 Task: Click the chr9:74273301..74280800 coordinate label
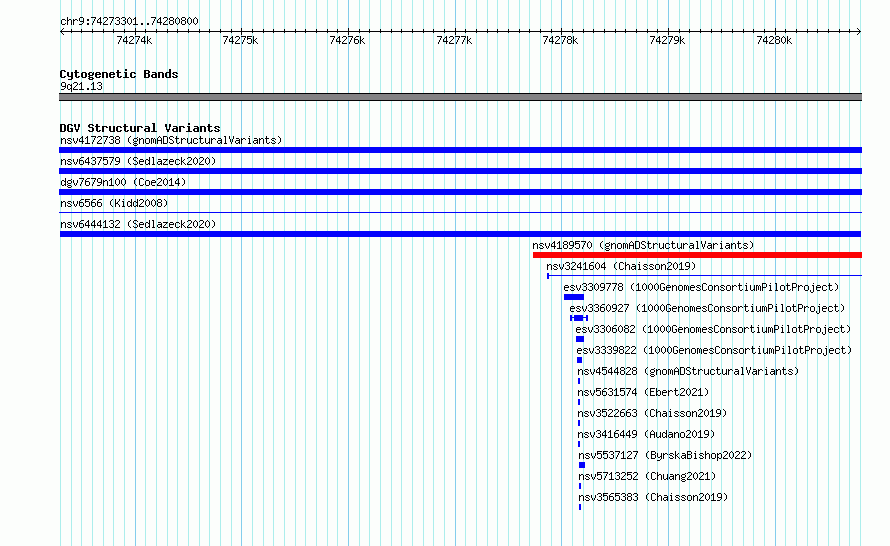pos(129,22)
